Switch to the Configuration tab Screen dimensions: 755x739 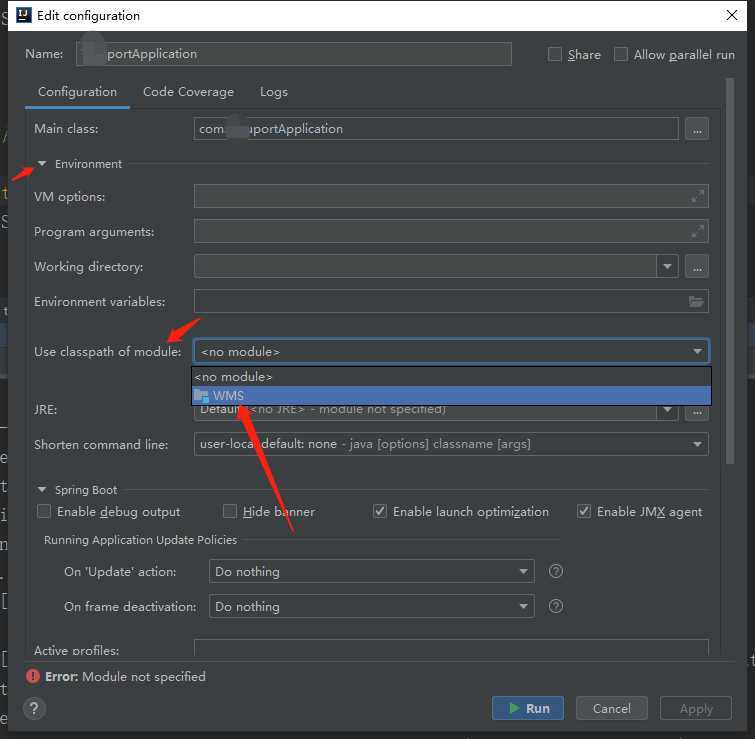(x=78, y=92)
